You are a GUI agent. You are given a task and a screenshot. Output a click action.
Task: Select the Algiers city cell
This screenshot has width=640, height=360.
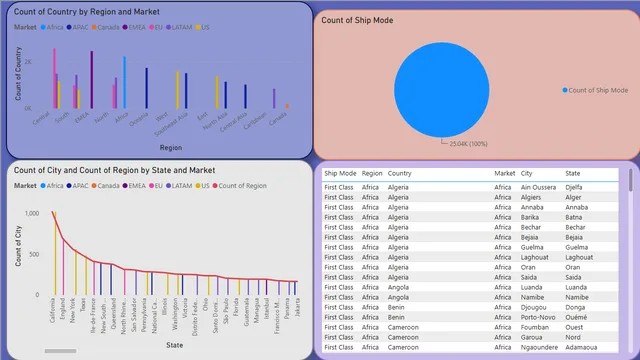pos(531,197)
